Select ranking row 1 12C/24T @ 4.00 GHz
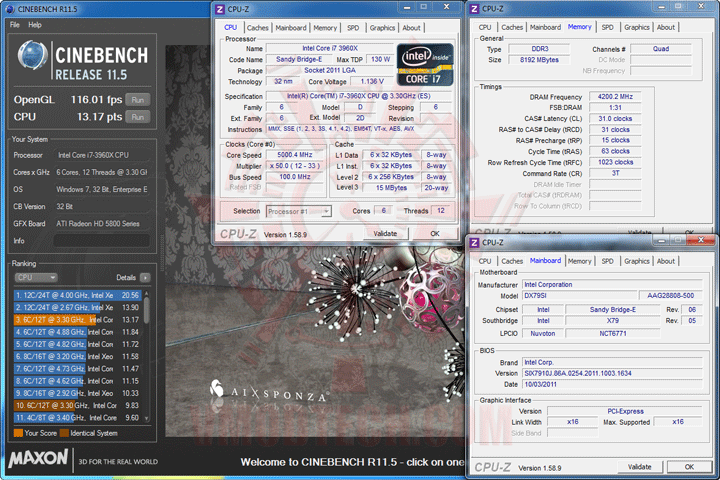This screenshot has width=720, height=480. coord(78,295)
